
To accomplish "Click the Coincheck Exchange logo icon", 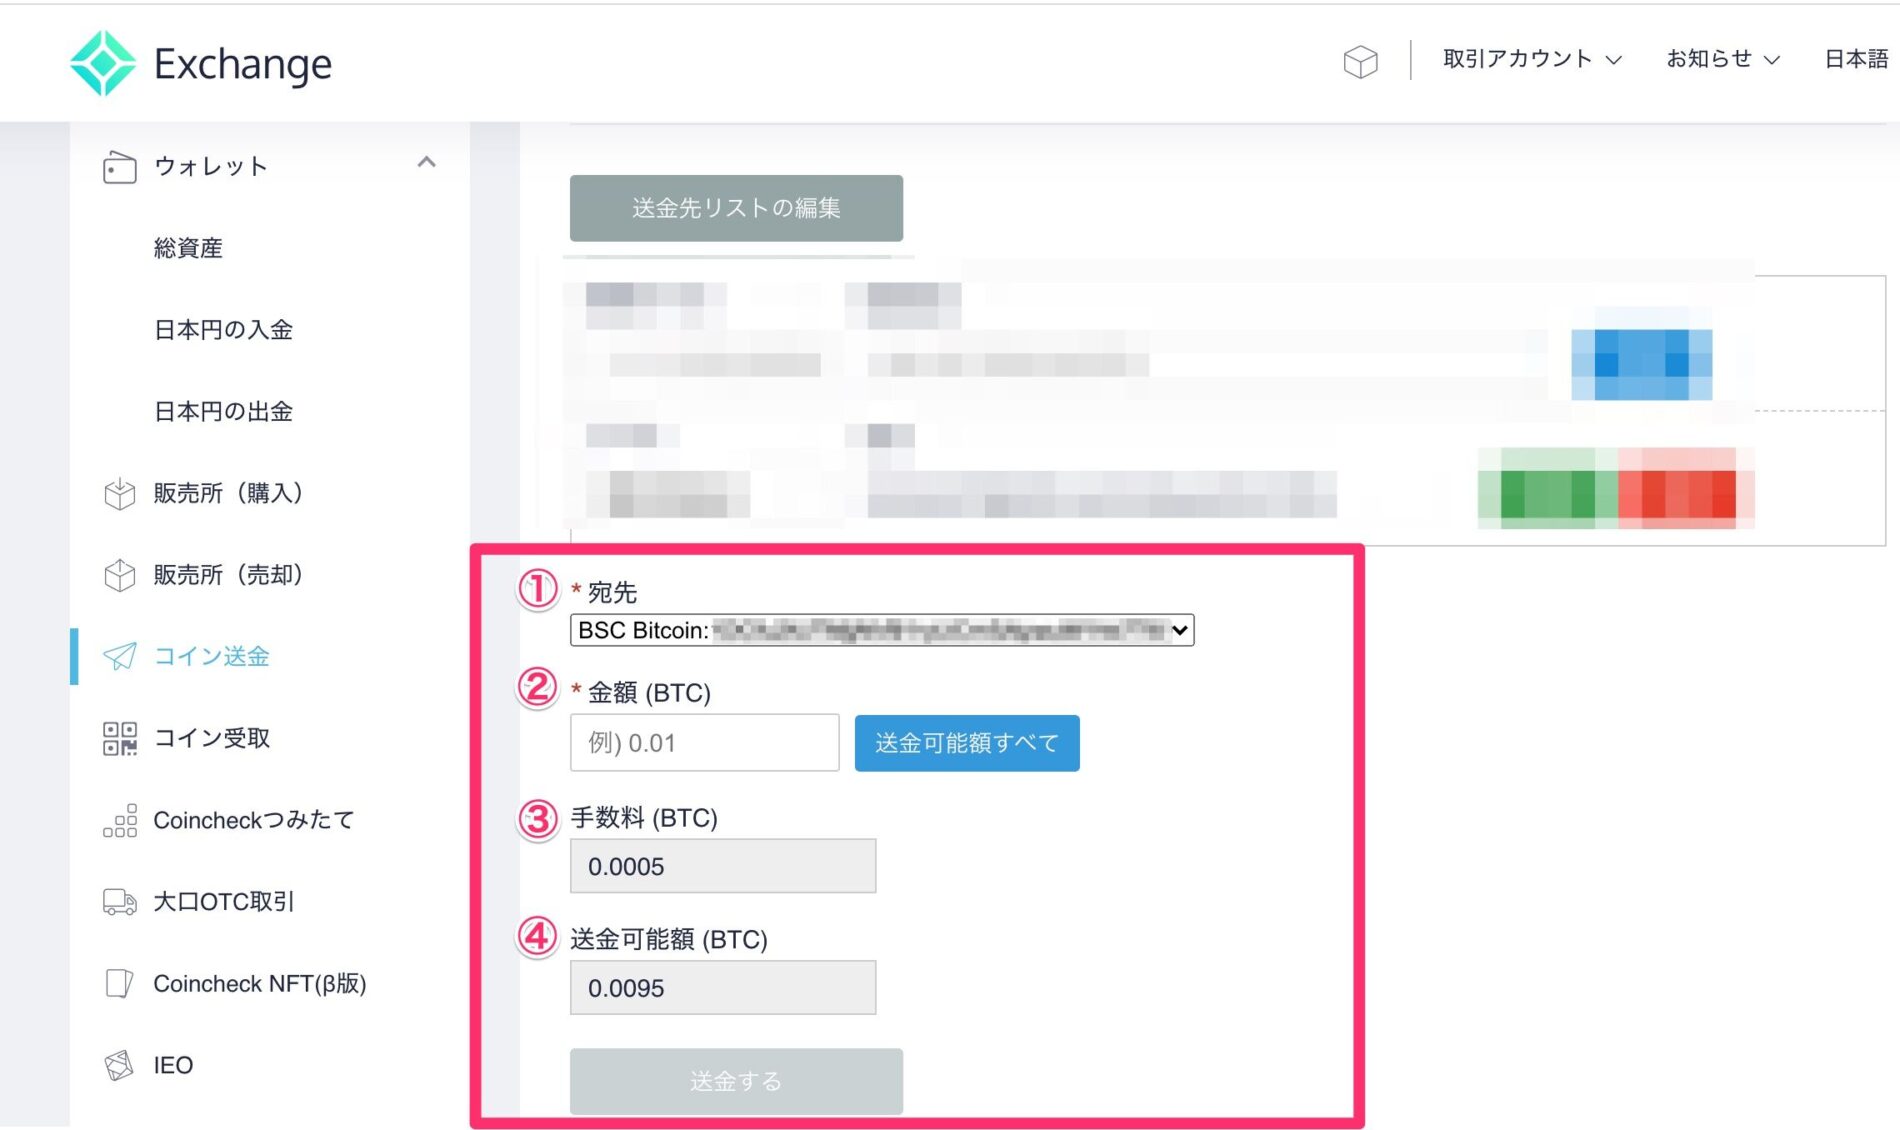I will point(103,63).
